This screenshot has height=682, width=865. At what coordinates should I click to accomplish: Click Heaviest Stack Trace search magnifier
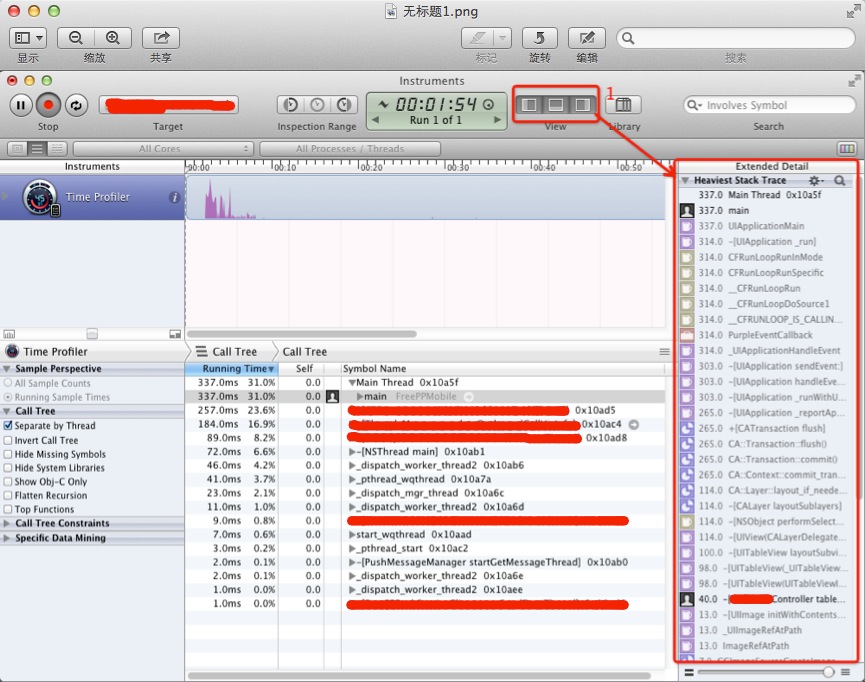[840, 180]
